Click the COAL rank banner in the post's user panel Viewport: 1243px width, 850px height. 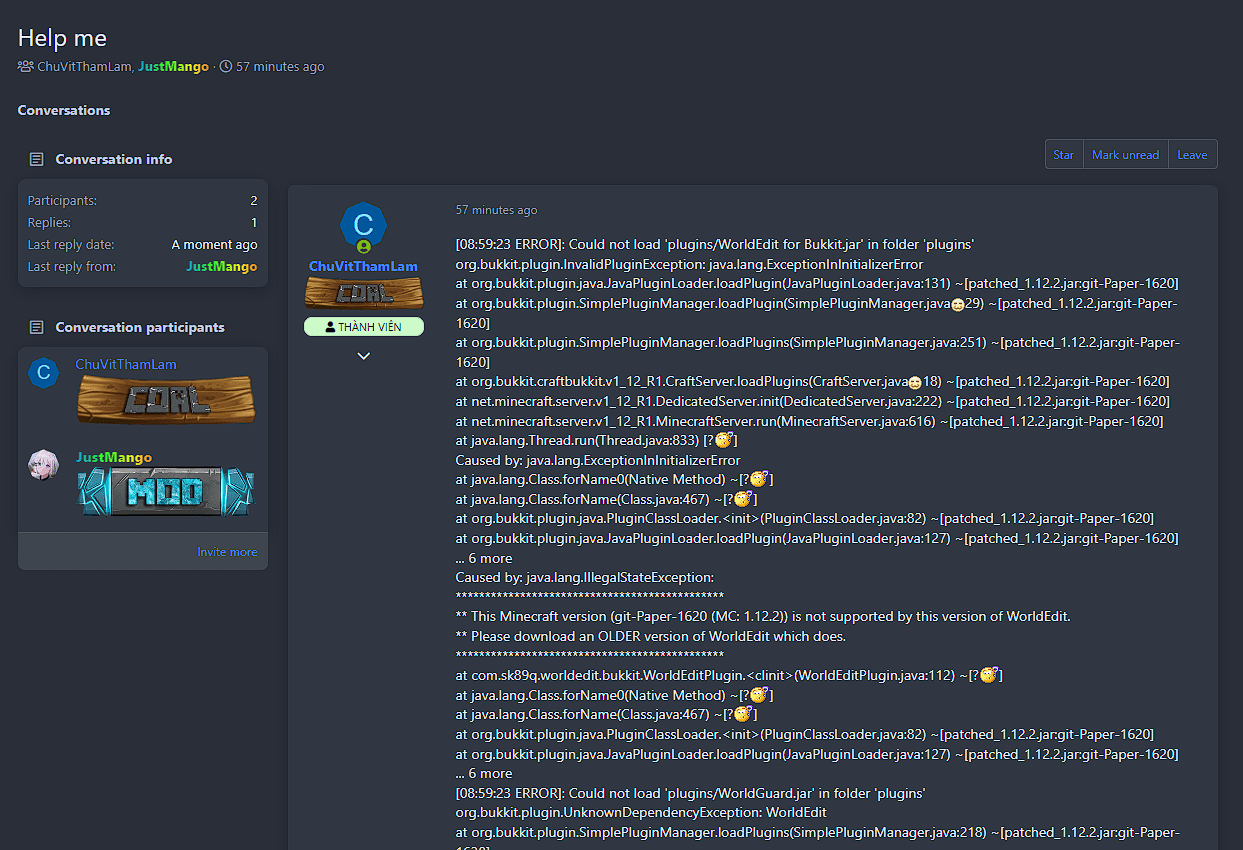point(363,293)
